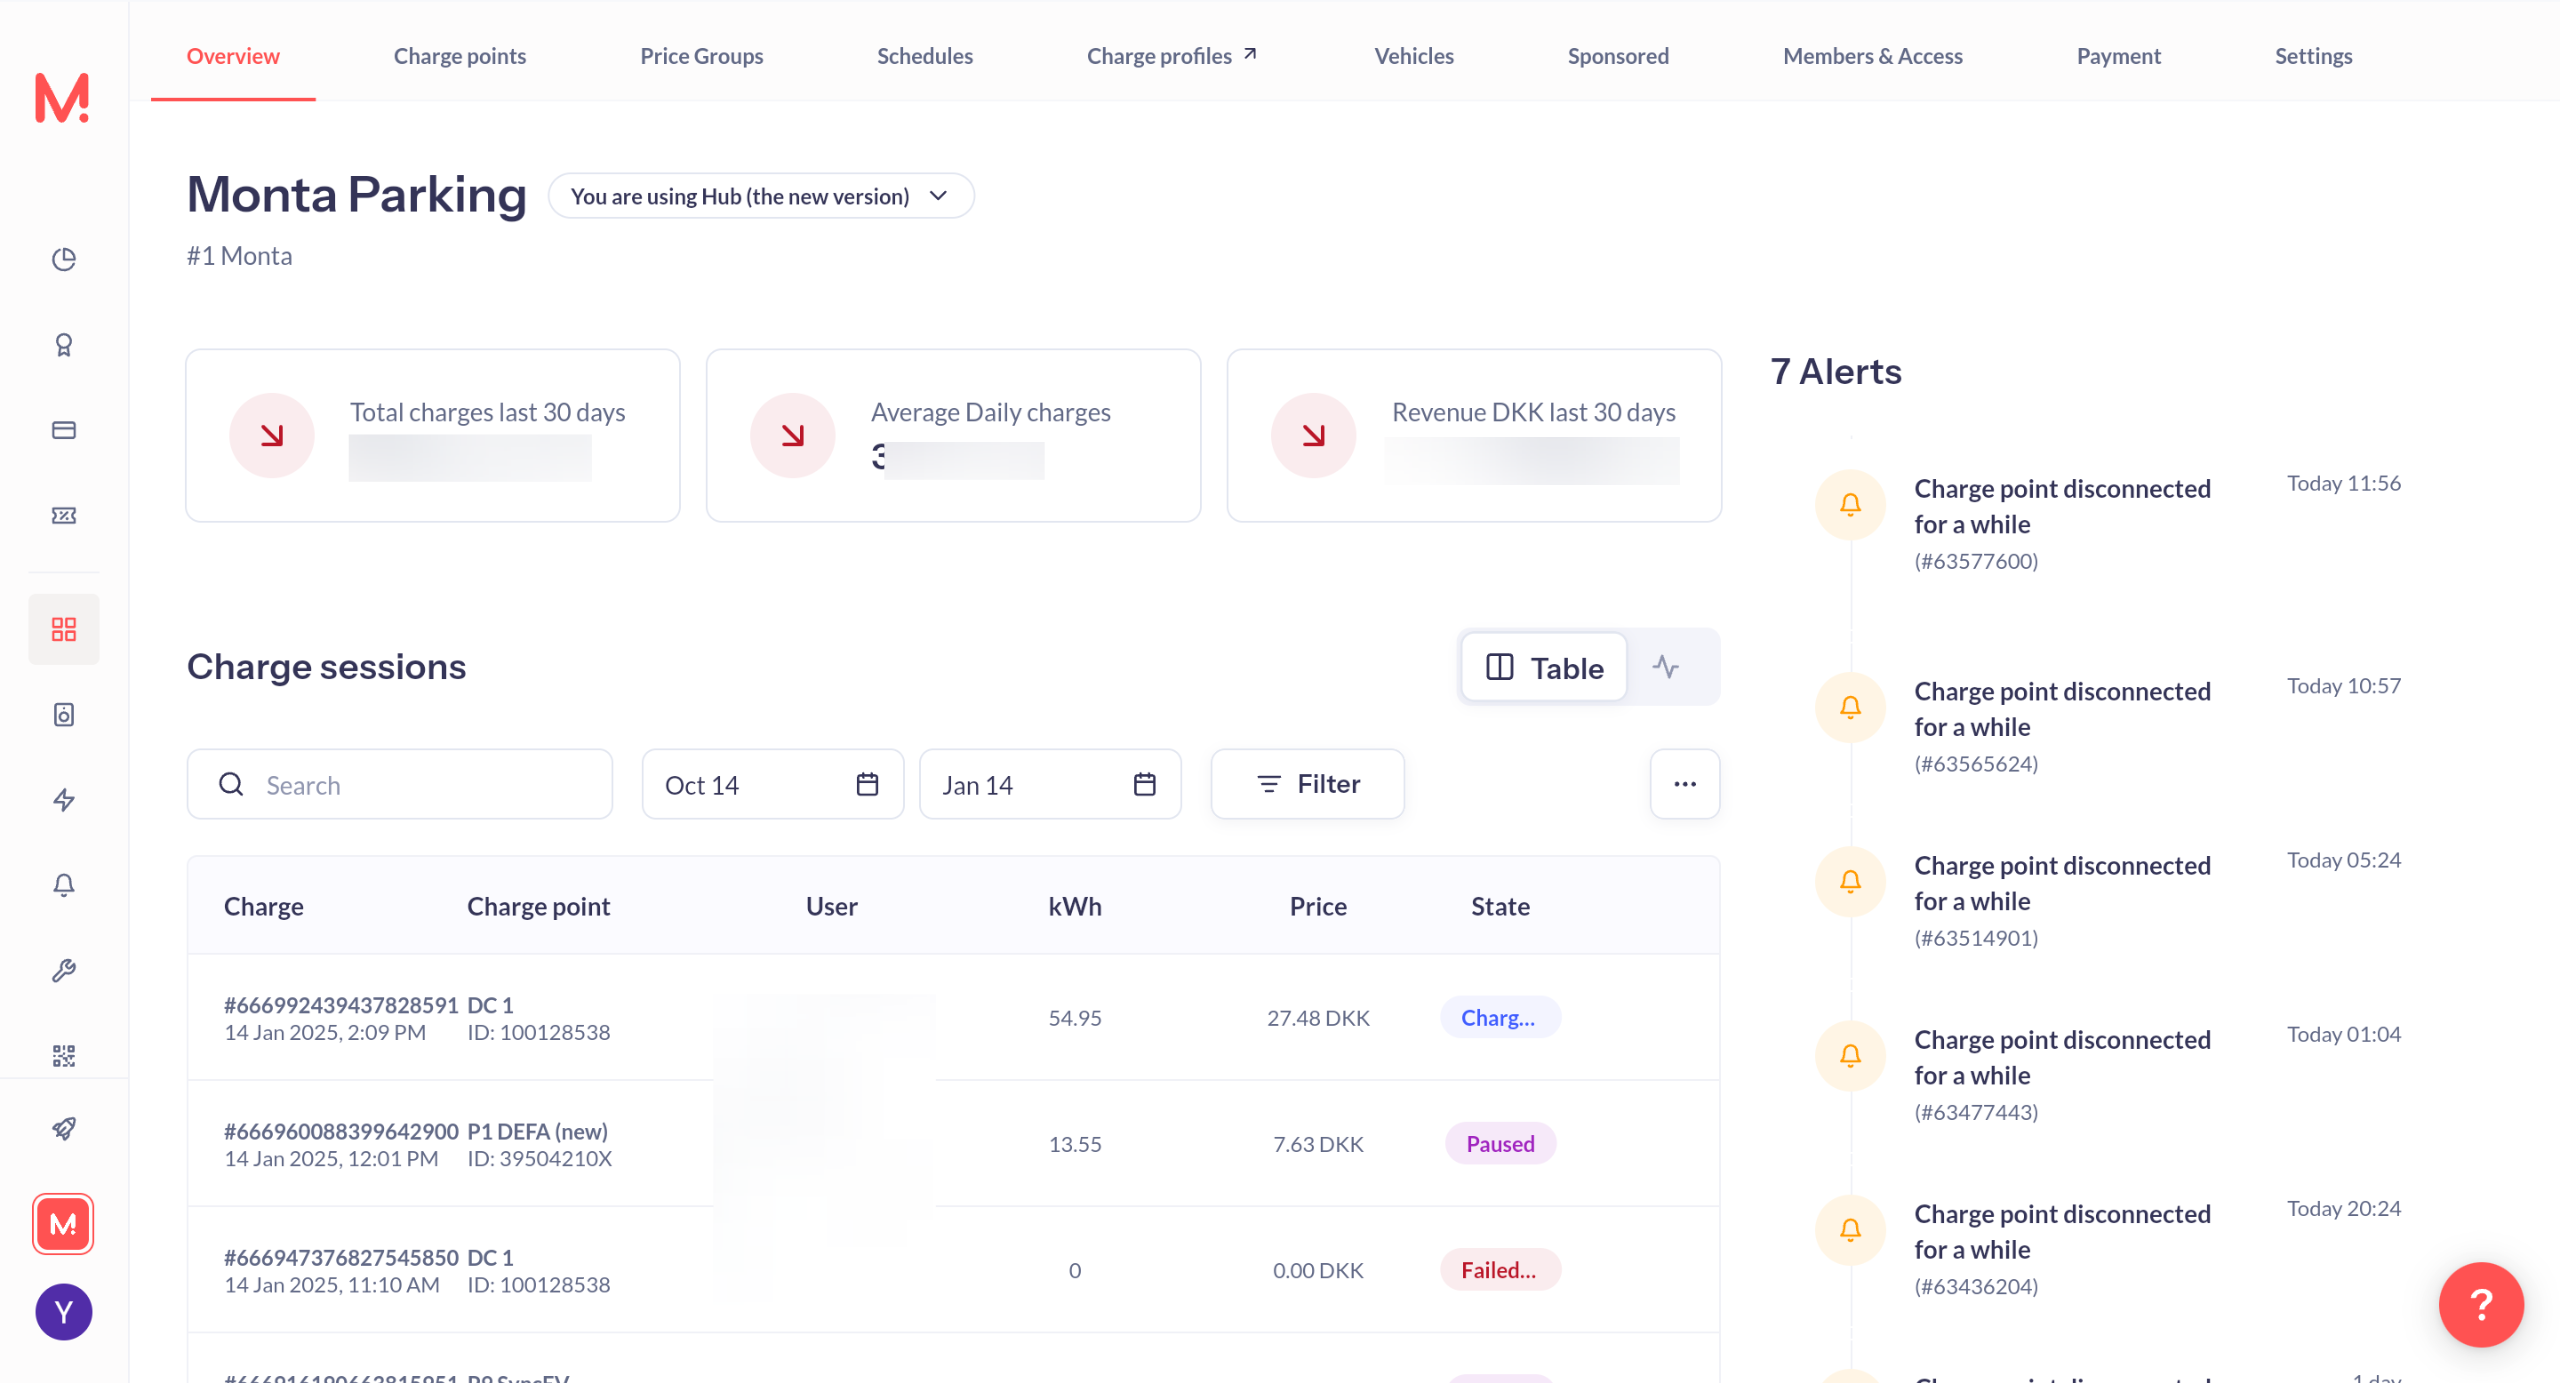This screenshot has width=2560, height=1383.
Task: Click the lightning bolt sidebar icon
Action: tap(64, 800)
